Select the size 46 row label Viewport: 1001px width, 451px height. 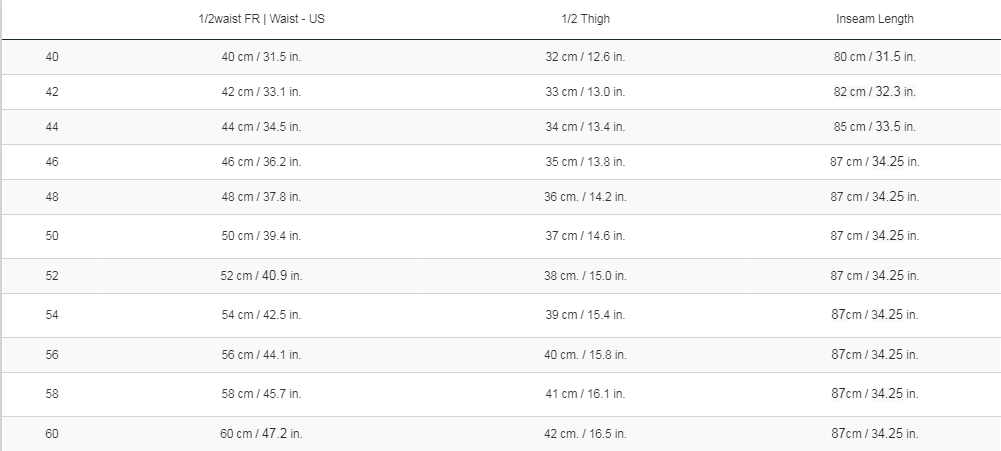click(x=52, y=161)
